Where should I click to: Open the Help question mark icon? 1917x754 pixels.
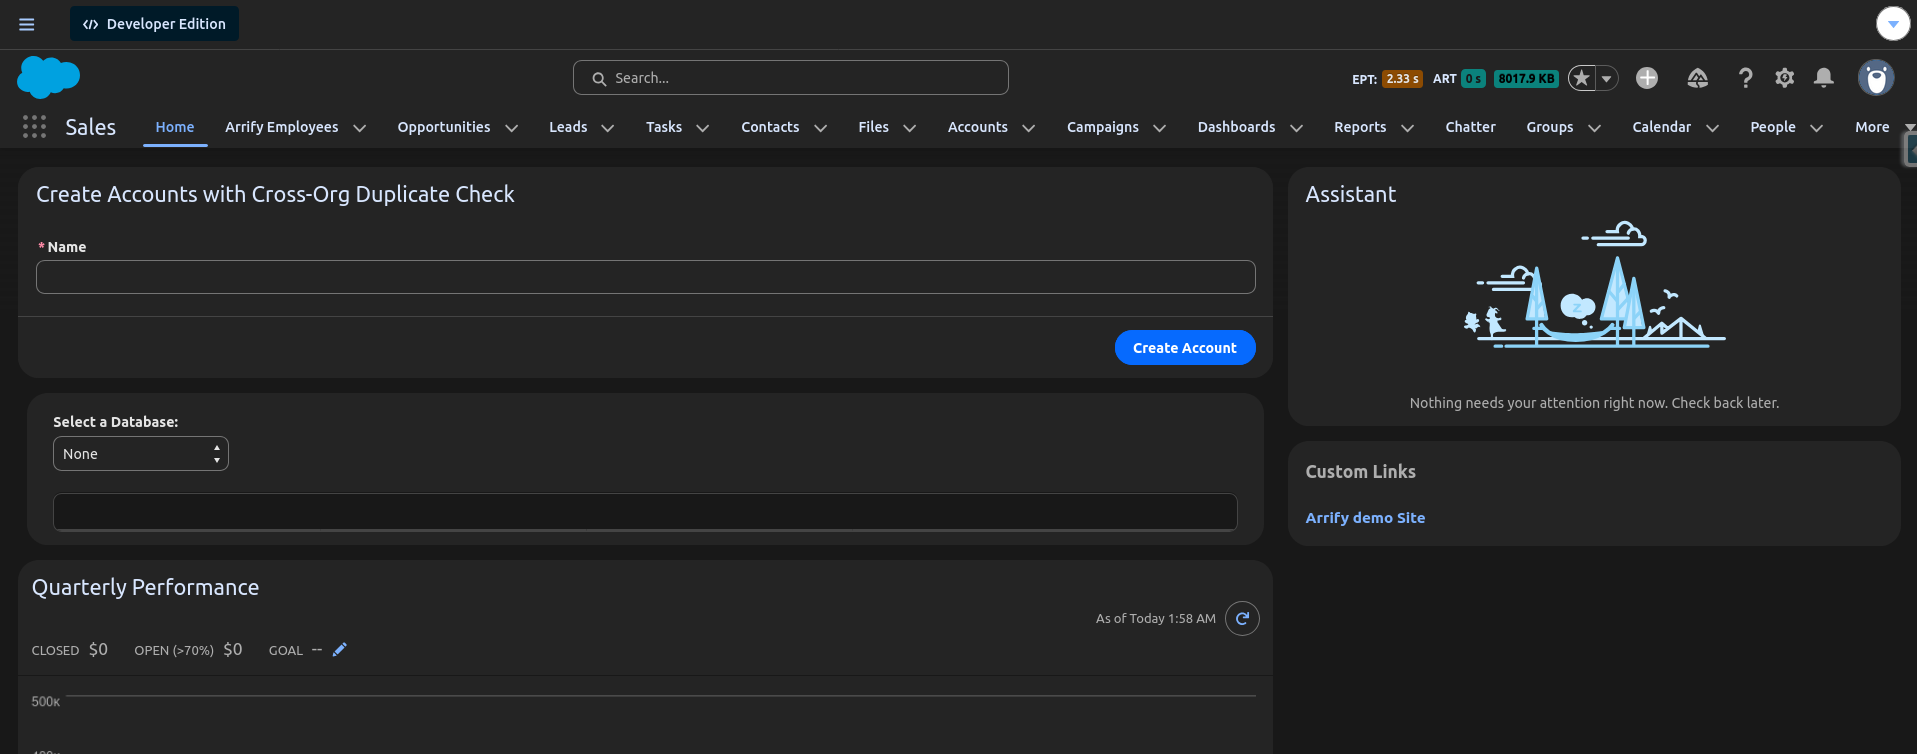[1745, 78]
